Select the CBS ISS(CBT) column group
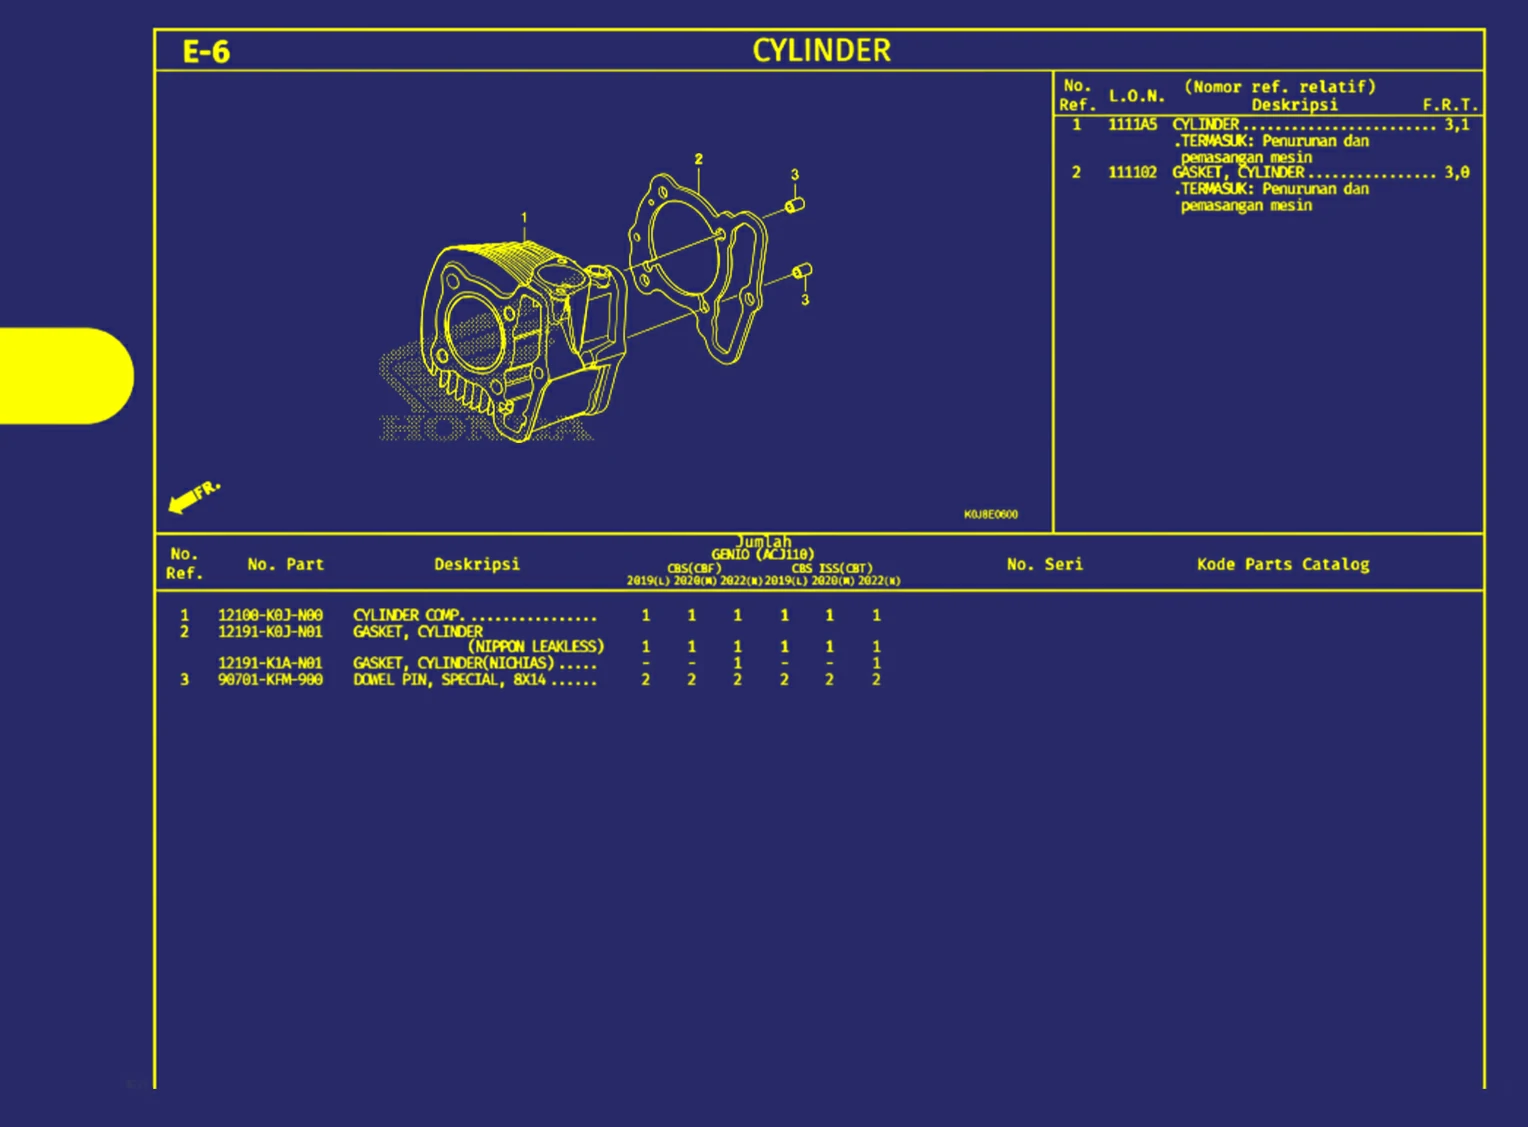 [x=829, y=567]
